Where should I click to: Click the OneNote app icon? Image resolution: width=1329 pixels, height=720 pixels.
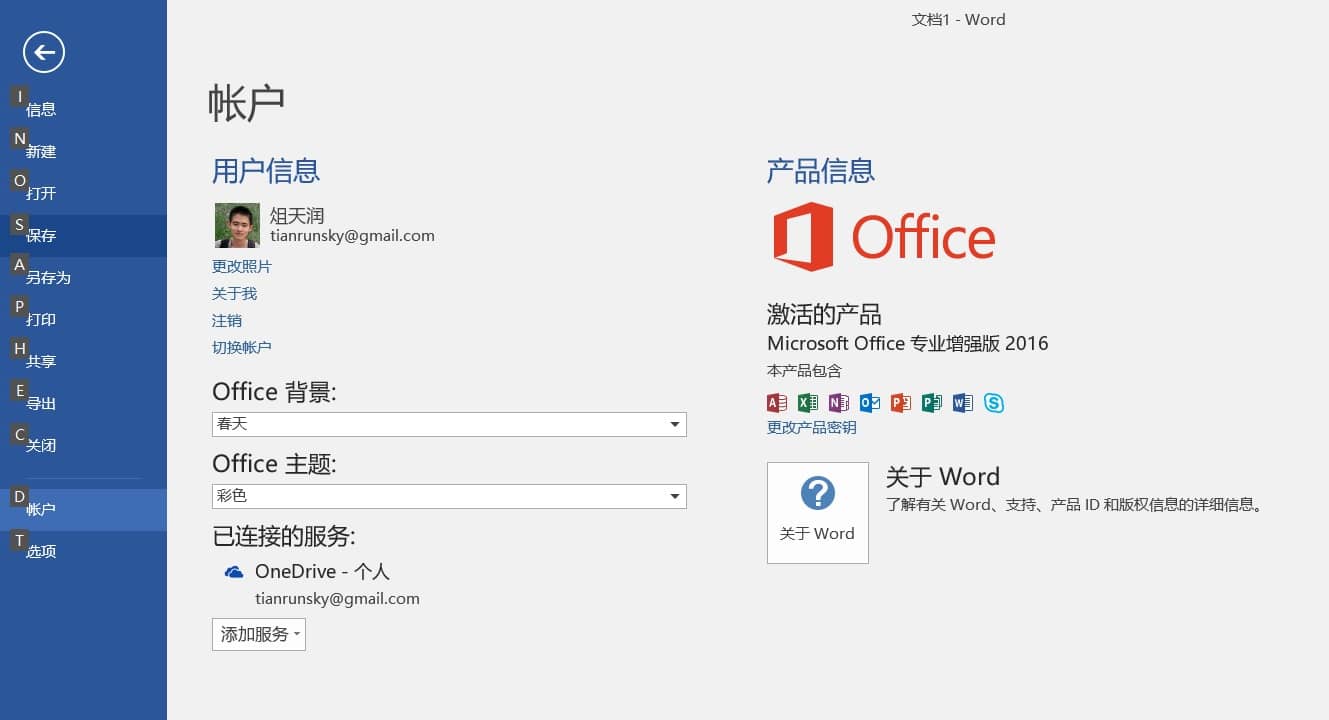838,402
